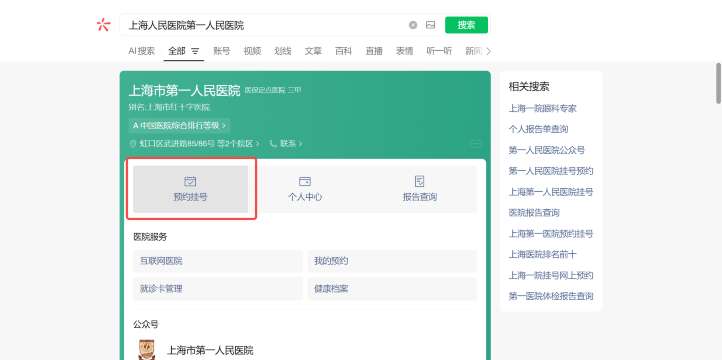Switch to the 视频 tab
722x360 pixels.
coord(252,51)
